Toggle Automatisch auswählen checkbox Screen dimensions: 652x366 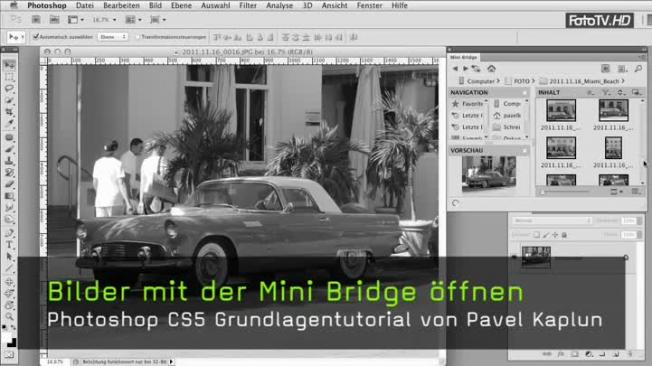[x=36, y=37]
